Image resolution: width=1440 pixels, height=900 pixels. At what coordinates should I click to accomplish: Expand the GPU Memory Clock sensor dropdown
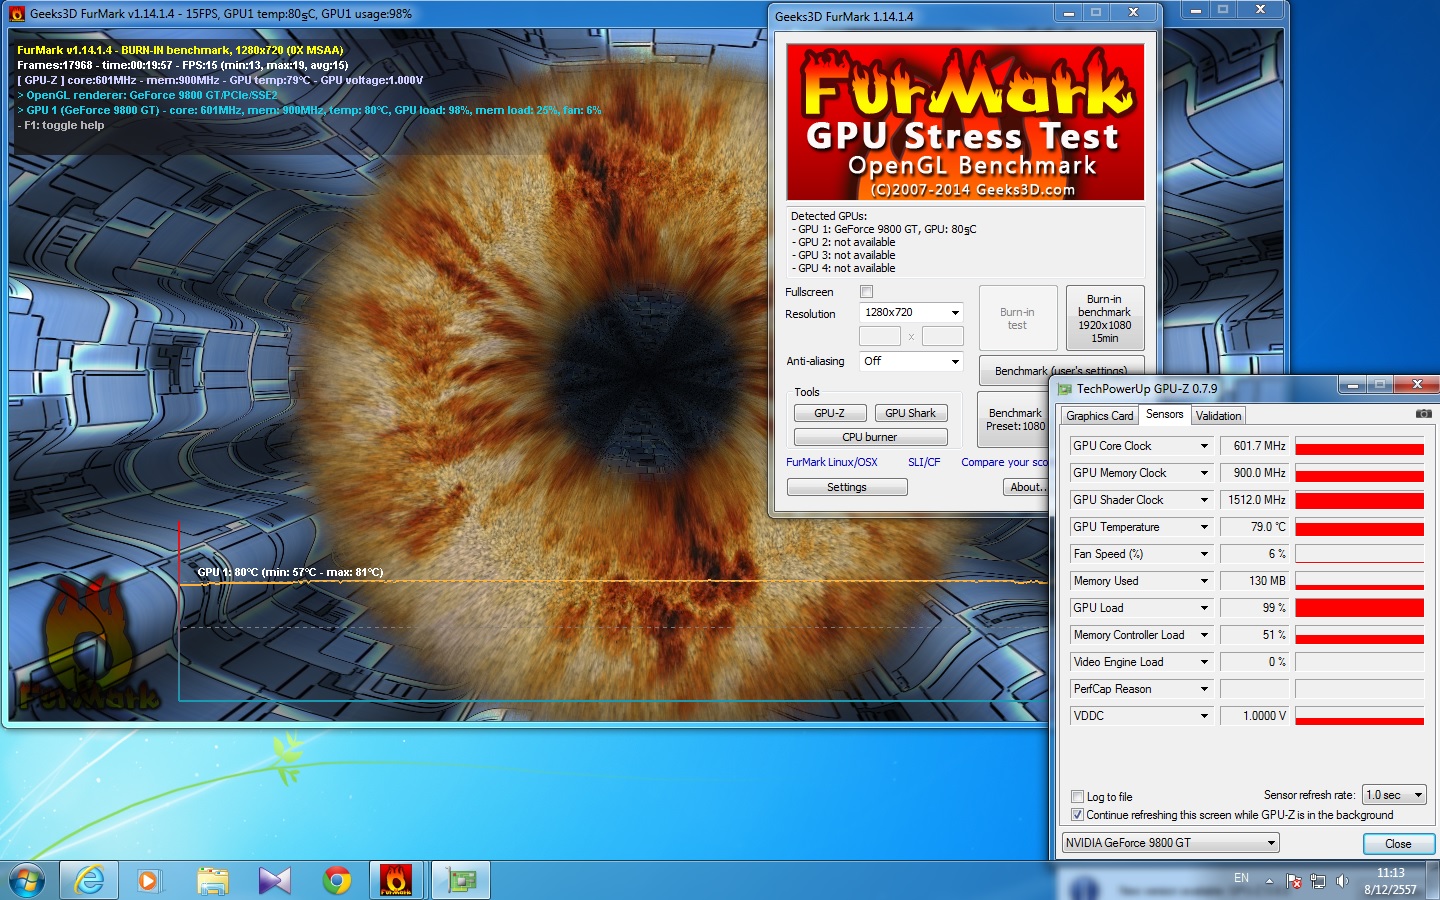tap(1204, 473)
